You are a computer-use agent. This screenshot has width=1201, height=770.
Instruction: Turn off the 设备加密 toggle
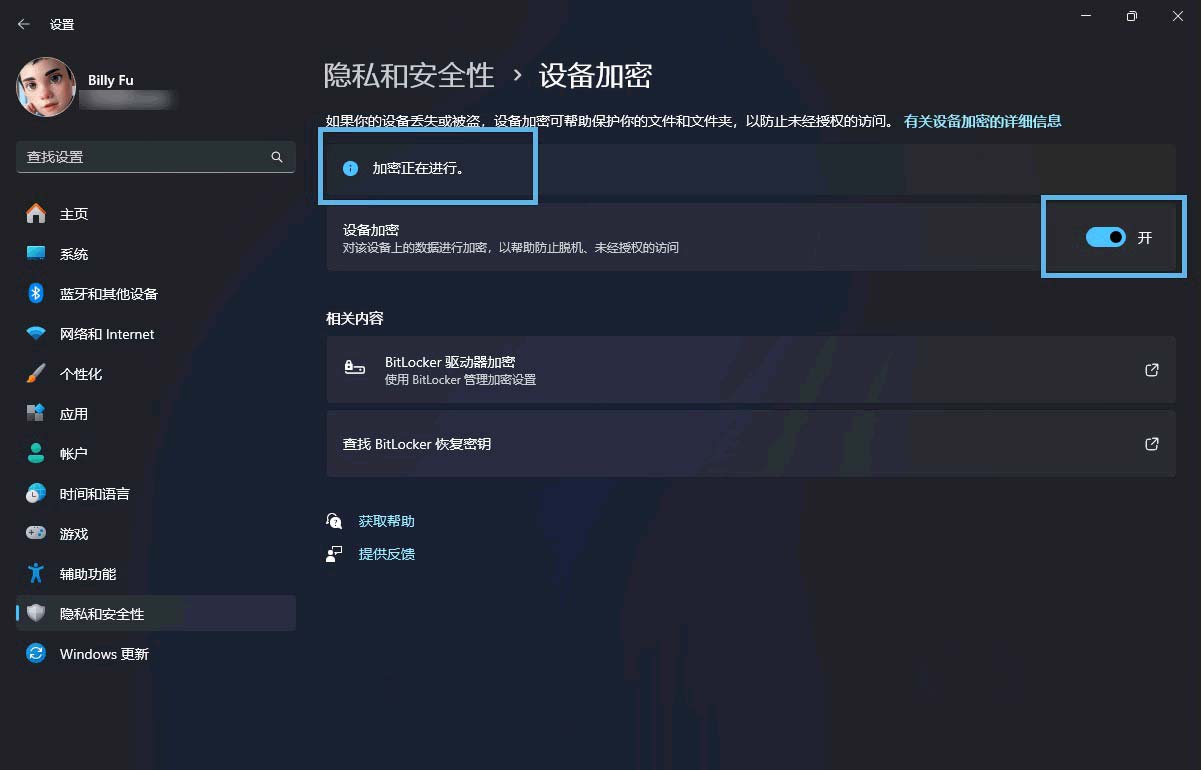coord(1105,238)
